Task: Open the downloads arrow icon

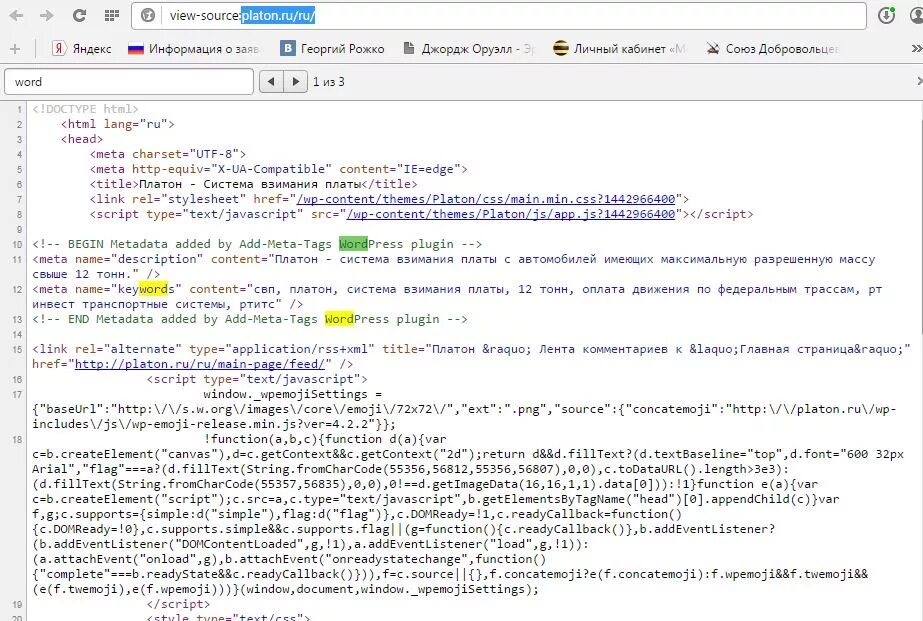Action: coord(887,15)
